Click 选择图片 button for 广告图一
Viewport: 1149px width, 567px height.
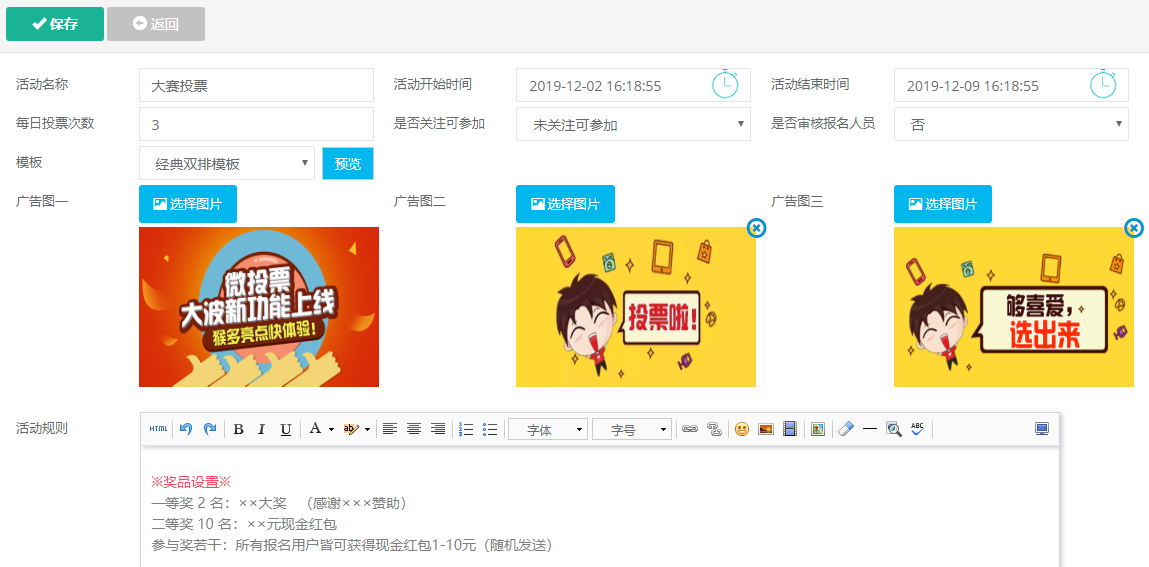pos(188,204)
